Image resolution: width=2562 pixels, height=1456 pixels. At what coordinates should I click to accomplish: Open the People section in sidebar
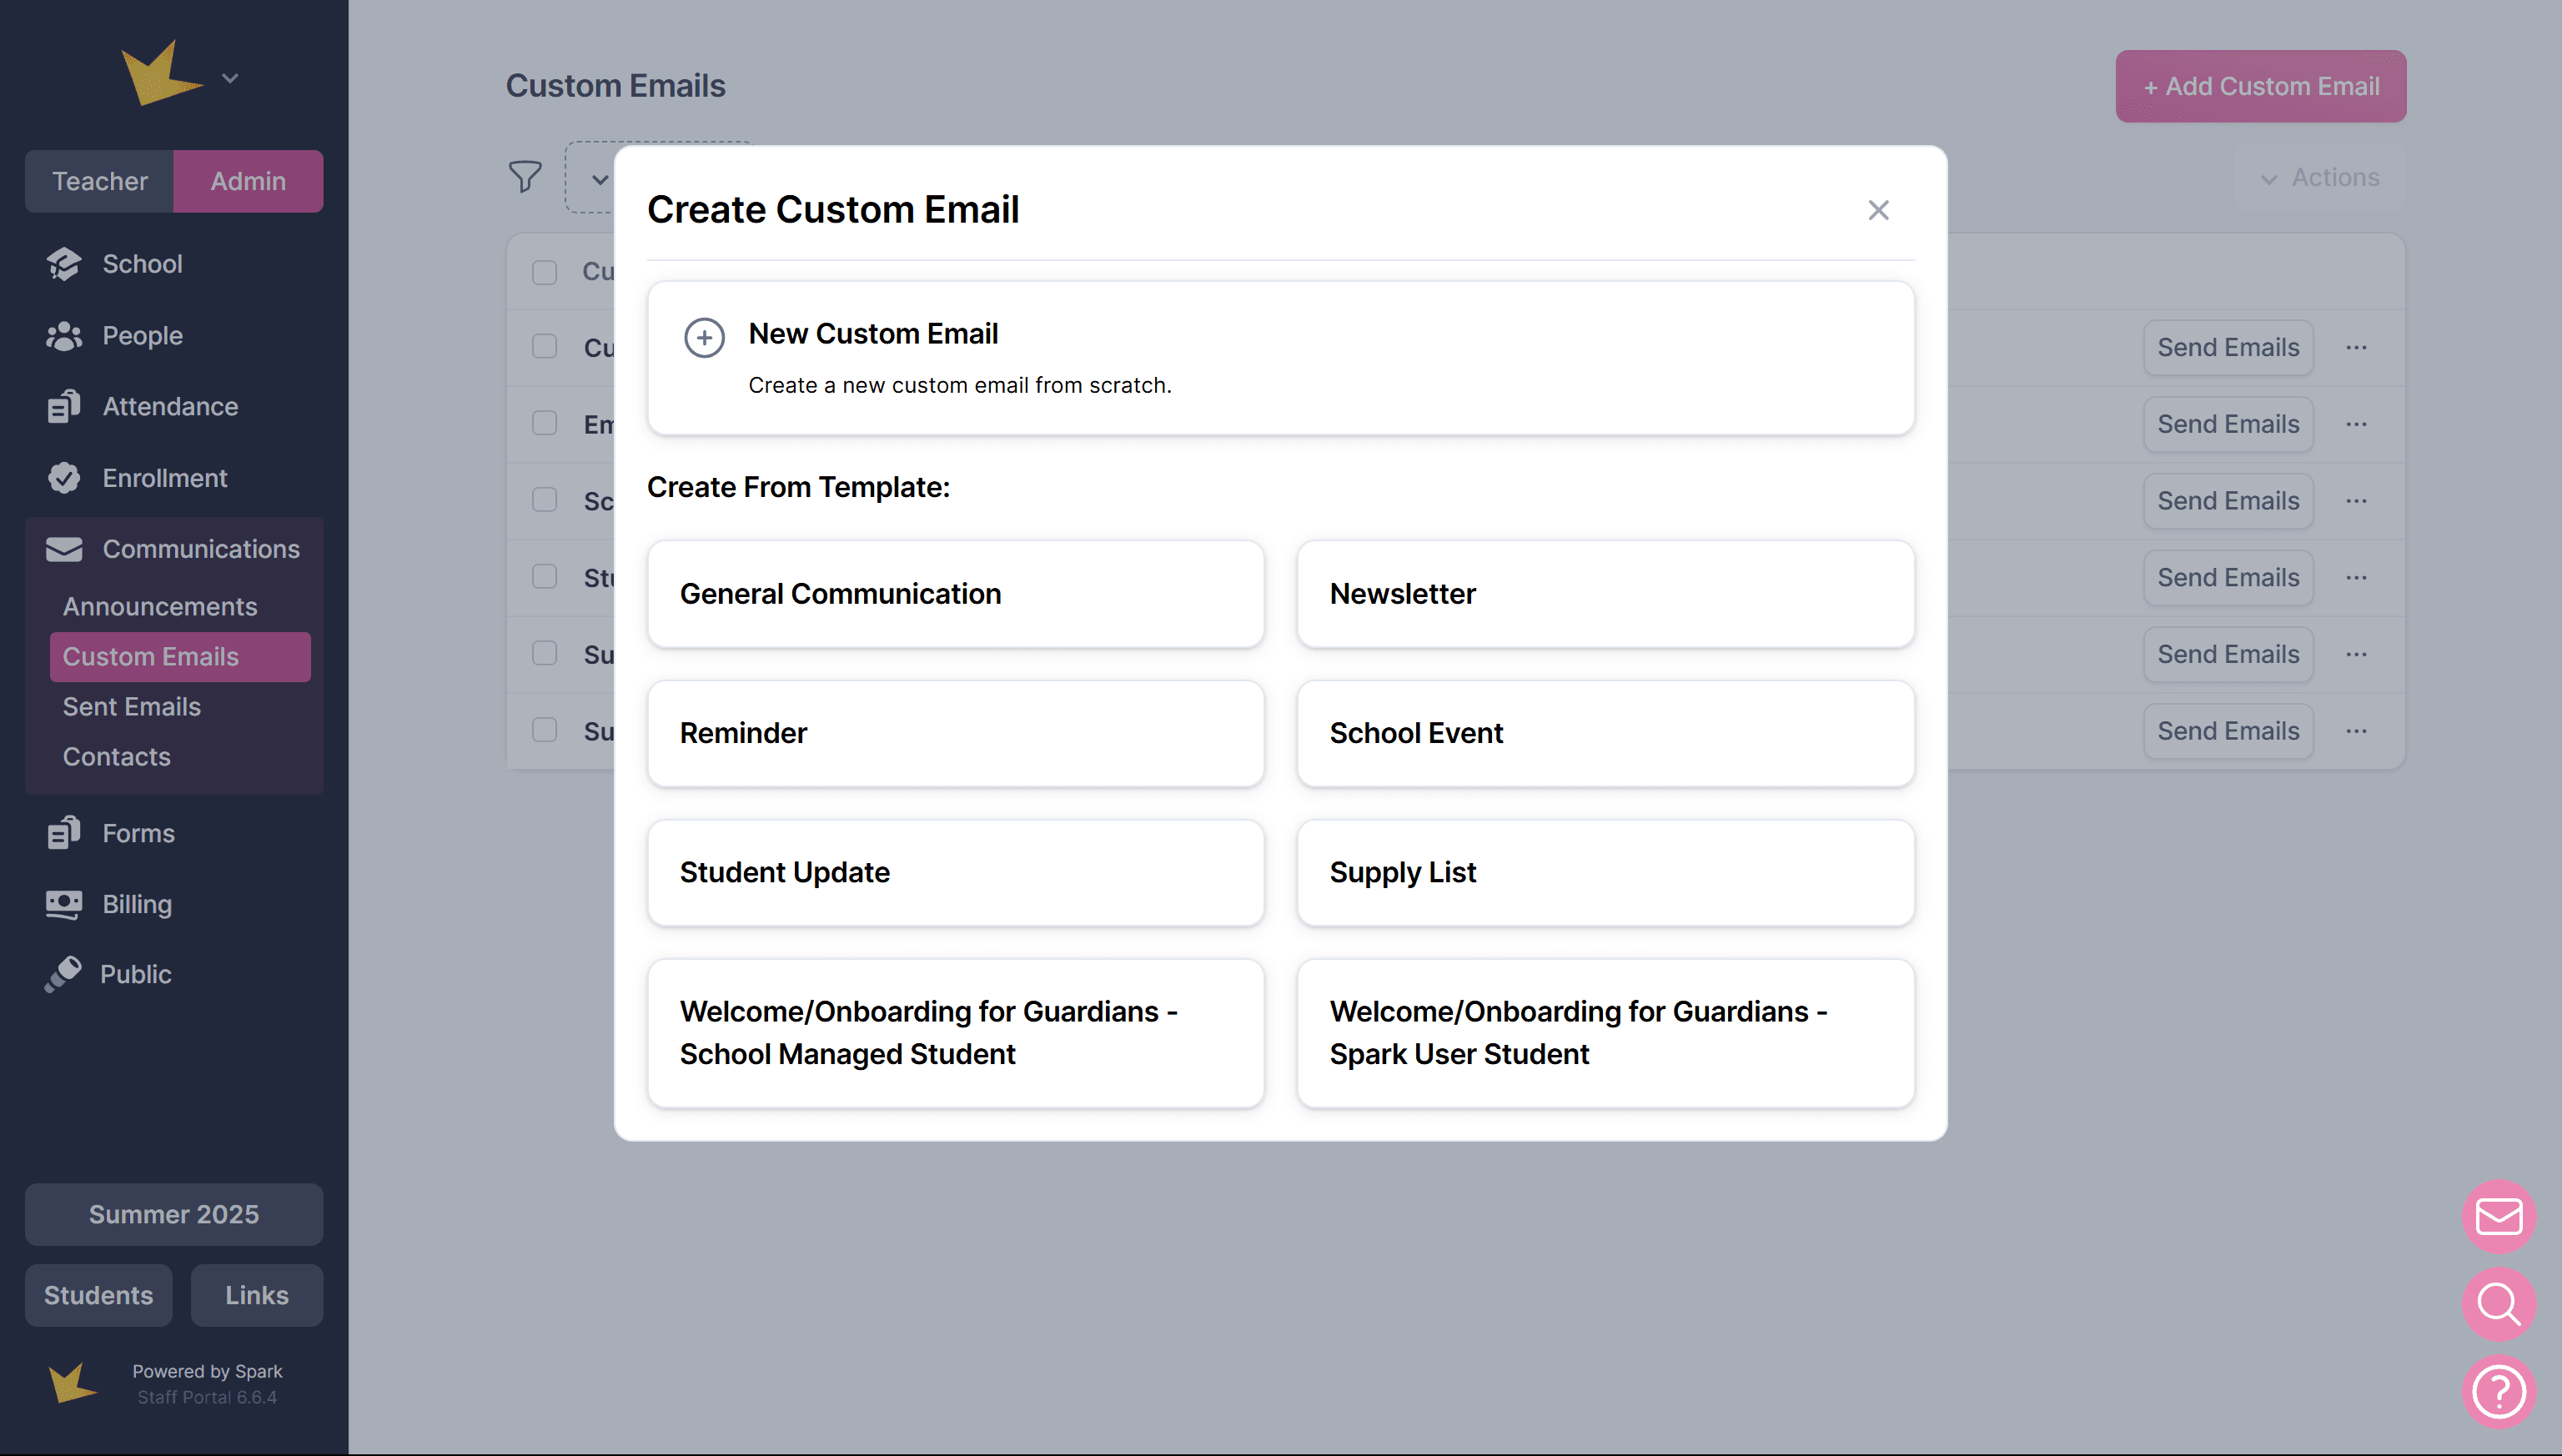142,336
